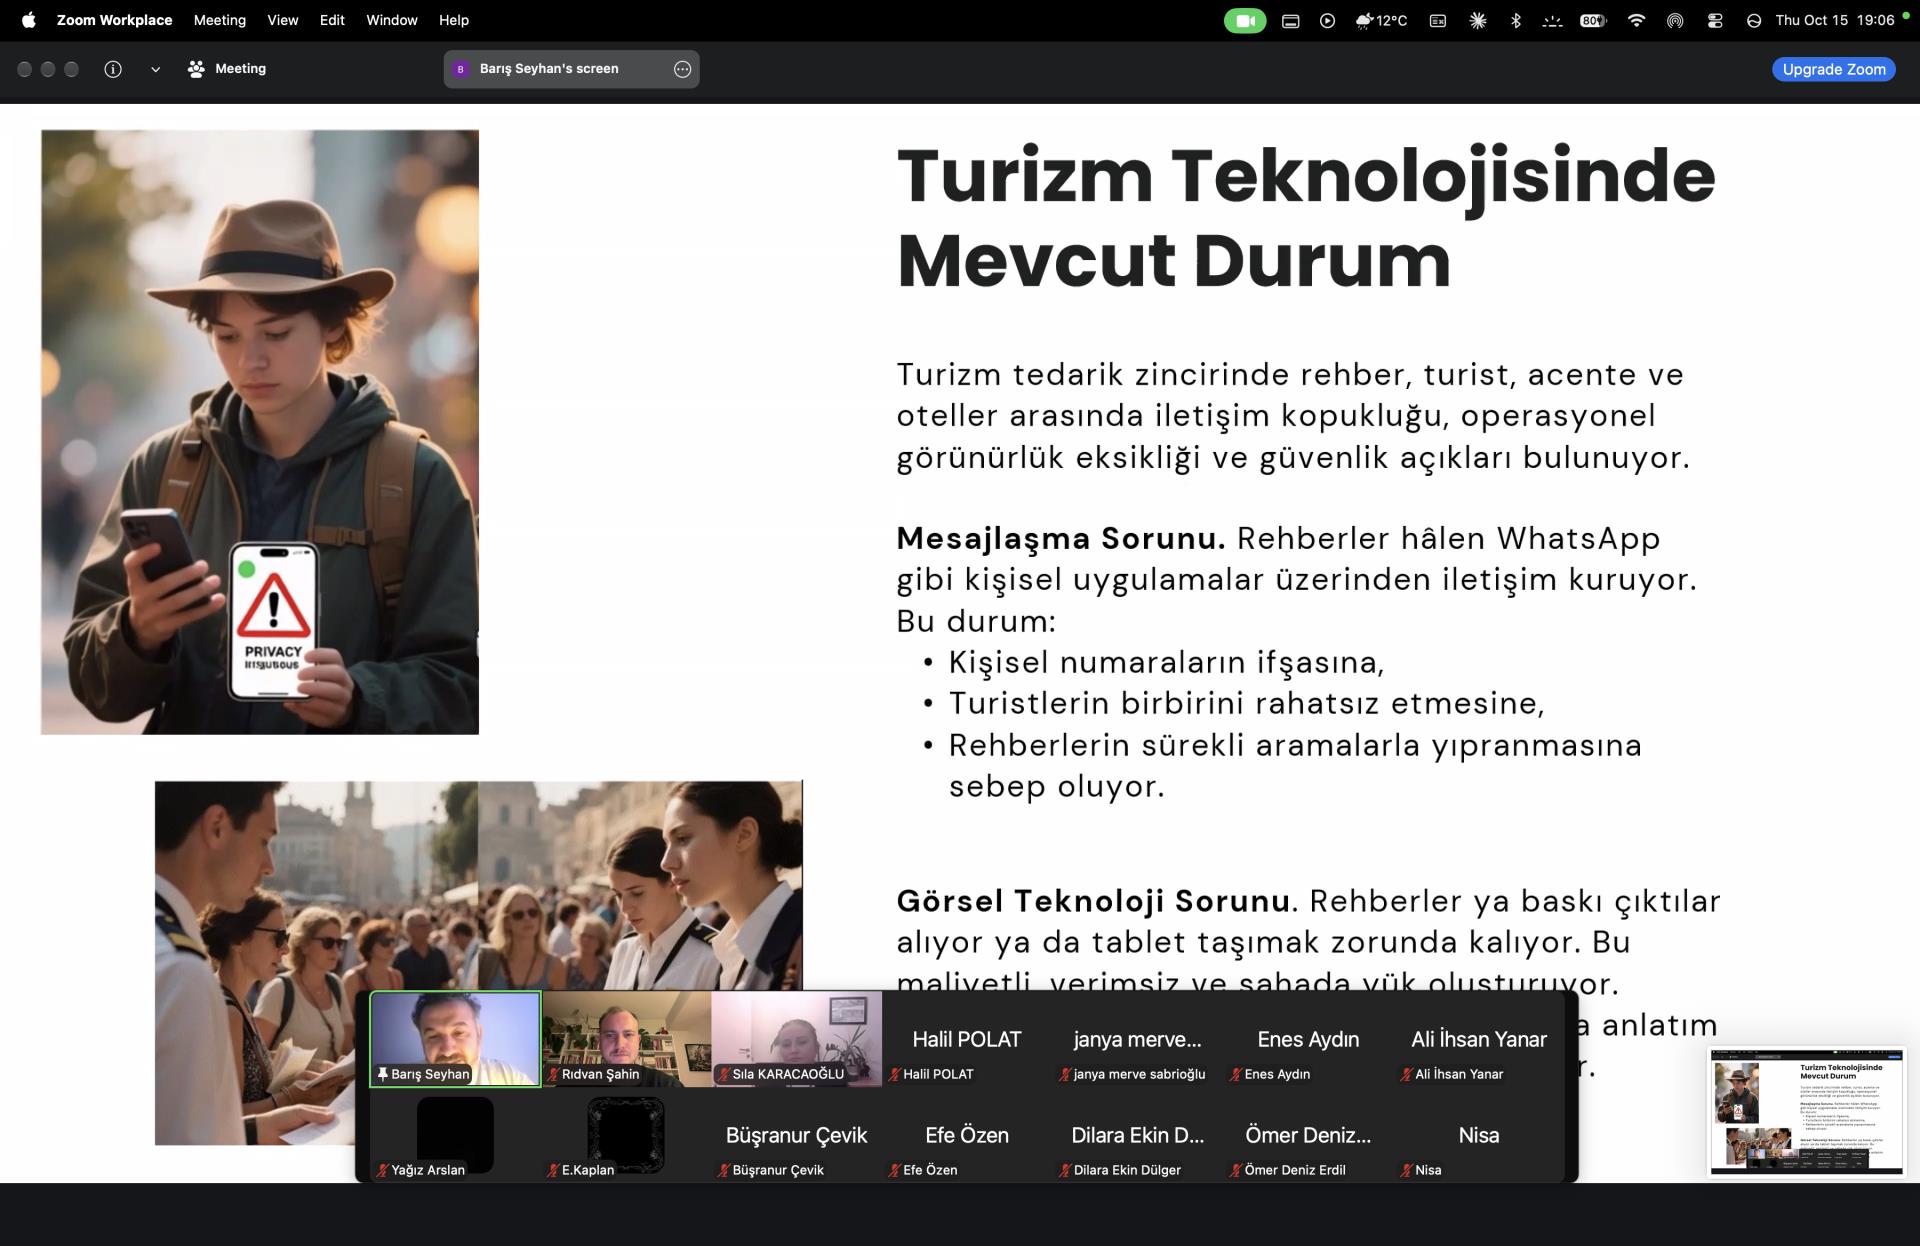Open the Zoom Workplace menu
Image resolution: width=1920 pixels, height=1246 pixels.
[114, 20]
